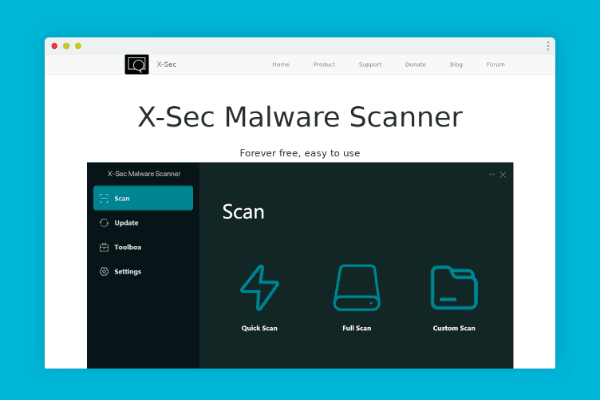Select the Update label in sidebar
Viewport: 600px width, 400px height.
point(126,223)
